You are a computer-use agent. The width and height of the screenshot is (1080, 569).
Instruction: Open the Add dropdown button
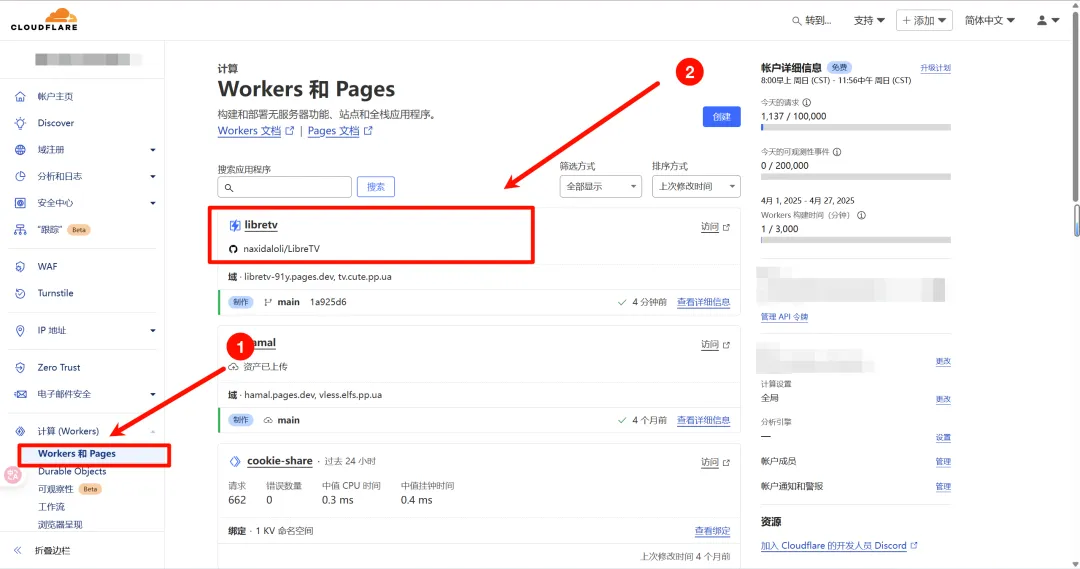click(x=924, y=21)
